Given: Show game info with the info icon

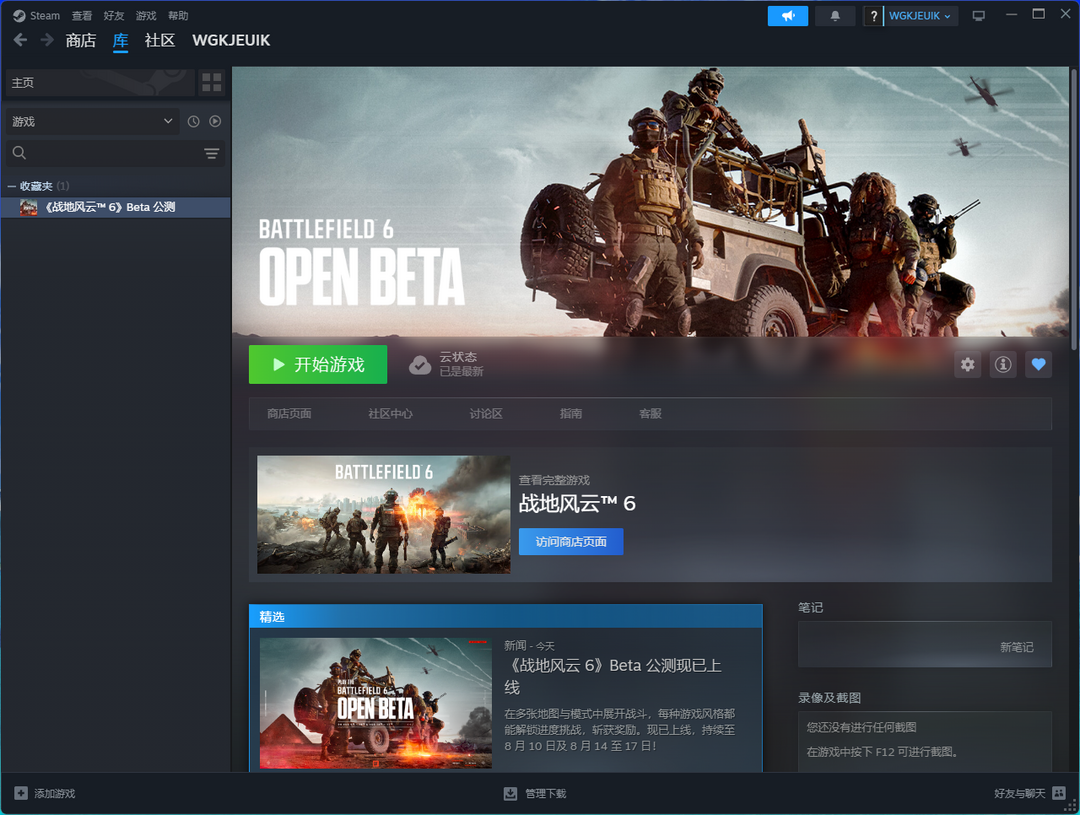Looking at the screenshot, I should pyautogui.click(x=1003, y=364).
